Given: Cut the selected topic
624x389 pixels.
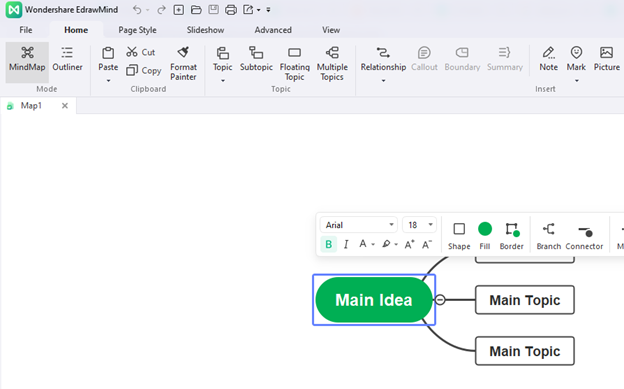Looking at the screenshot, I should pos(141,52).
